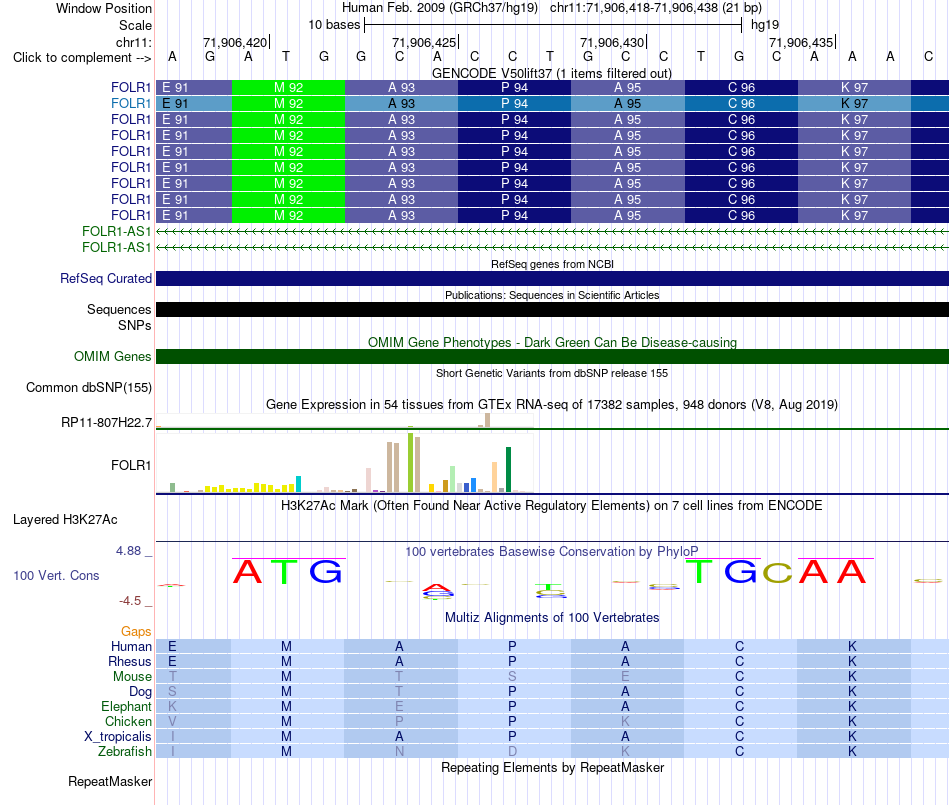This screenshot has height=805, width=950.
Task: Click the M residue in Zebrafish alignment row
Action: point(286,751)
